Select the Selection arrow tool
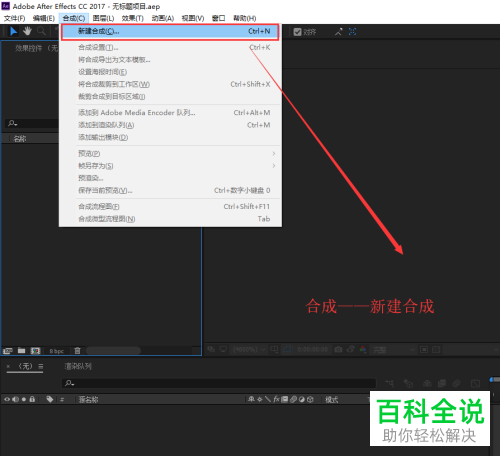 point(13,31)
